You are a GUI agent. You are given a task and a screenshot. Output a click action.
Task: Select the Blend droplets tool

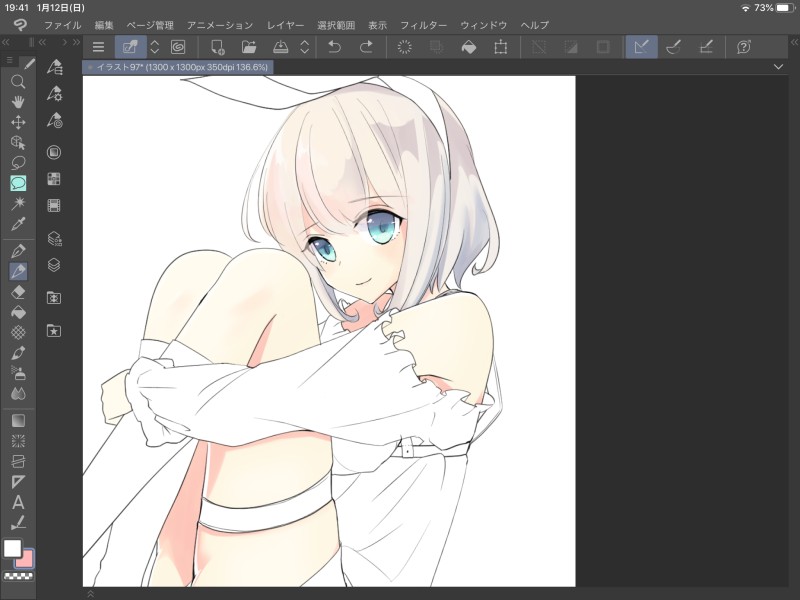point(18,394)
